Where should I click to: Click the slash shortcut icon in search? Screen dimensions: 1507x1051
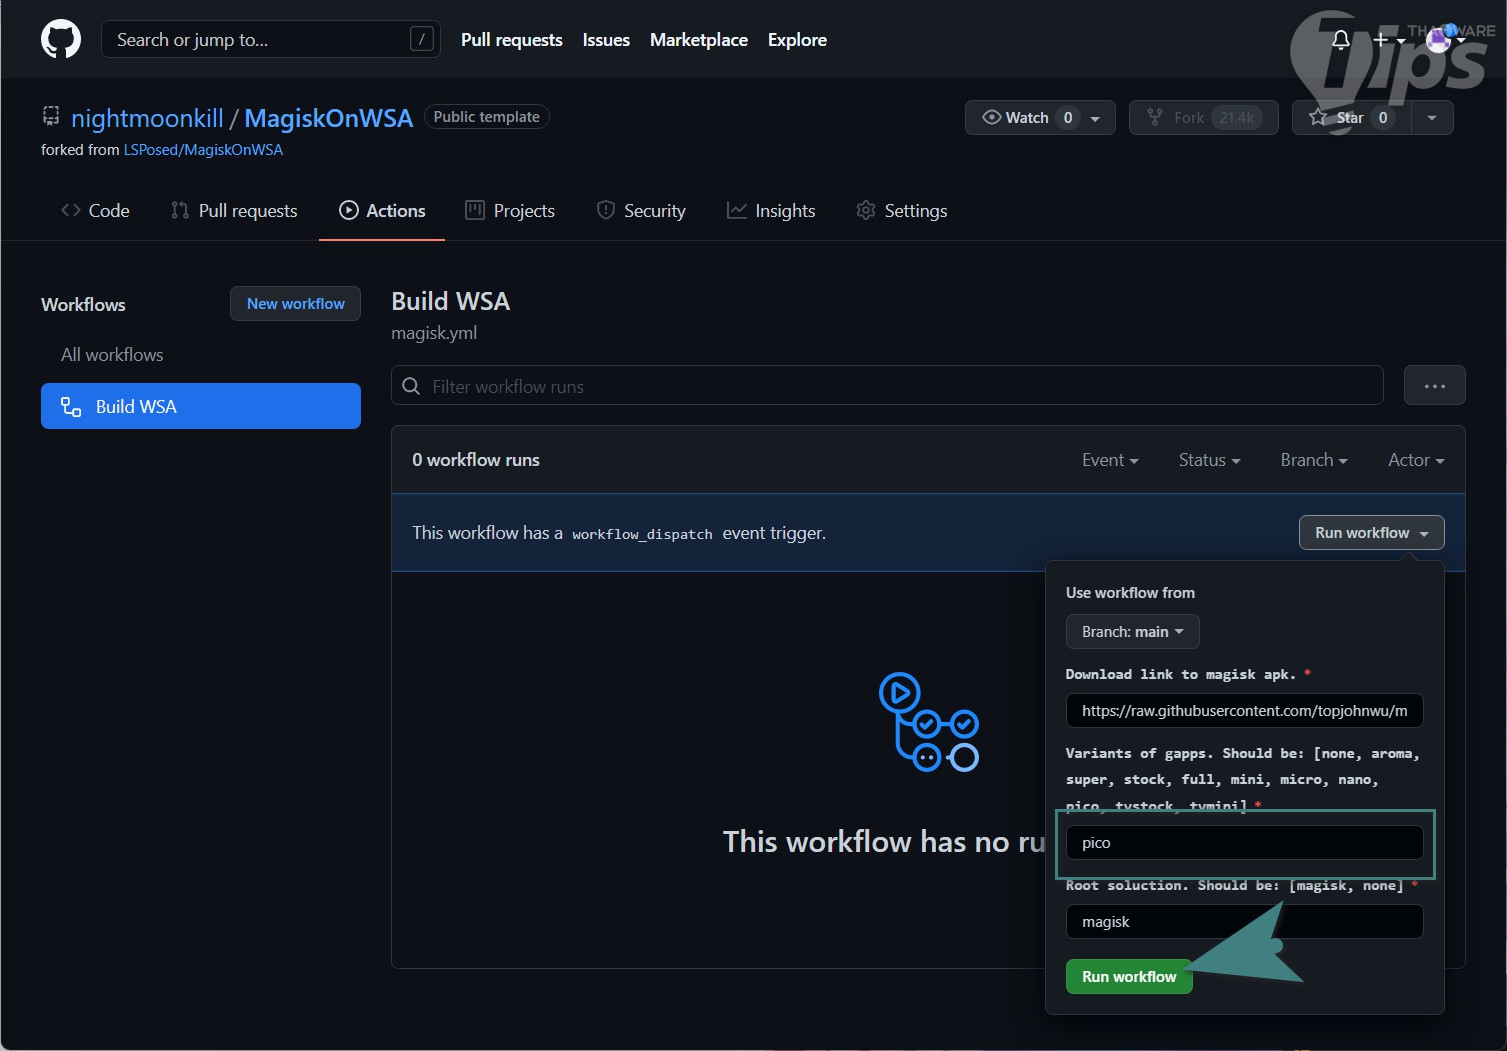422,39
